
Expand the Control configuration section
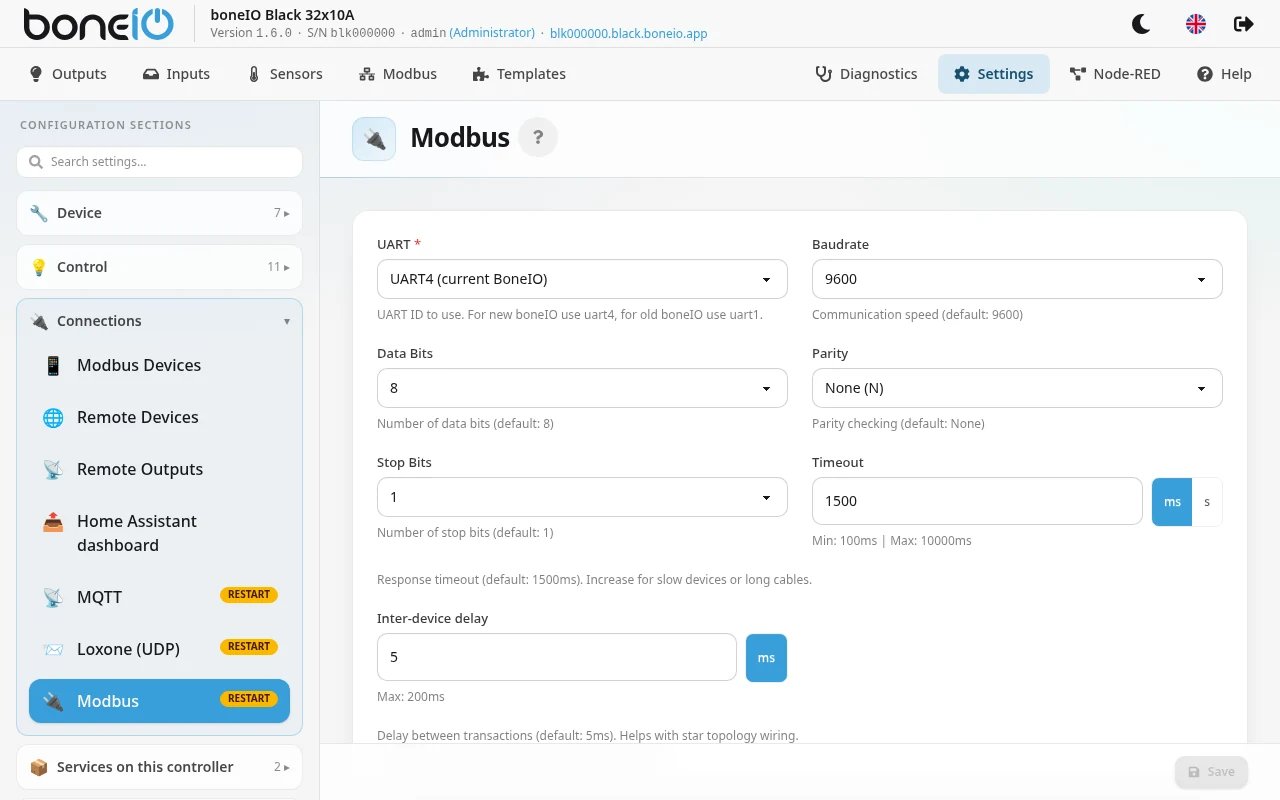[159, 267]
